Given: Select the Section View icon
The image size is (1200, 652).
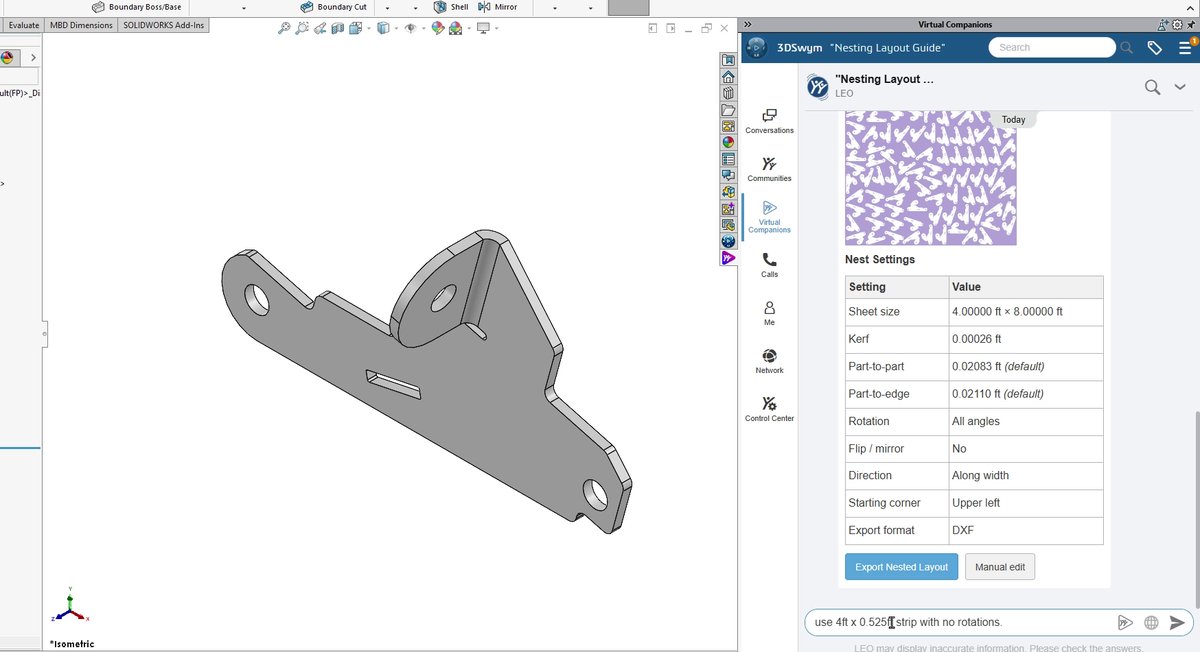Looking at the screenshot, I should click(337, 28).
